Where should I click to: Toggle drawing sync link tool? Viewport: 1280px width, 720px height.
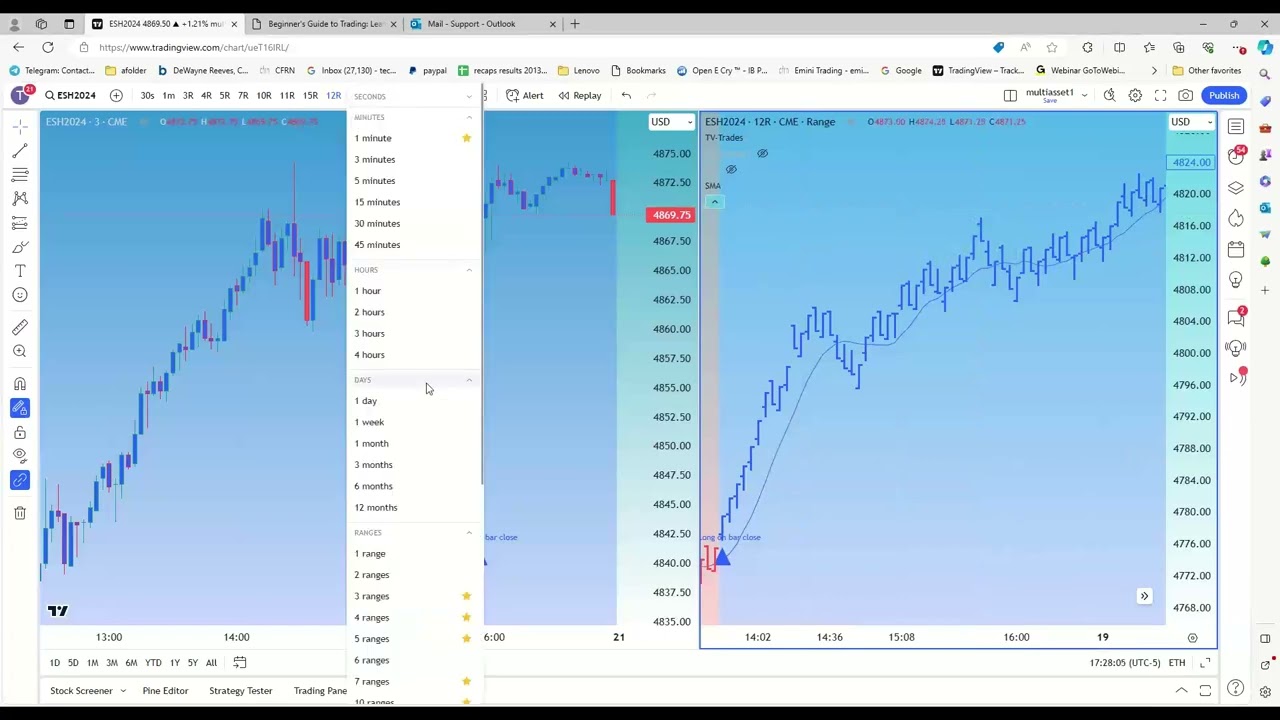tap(20, 481)
